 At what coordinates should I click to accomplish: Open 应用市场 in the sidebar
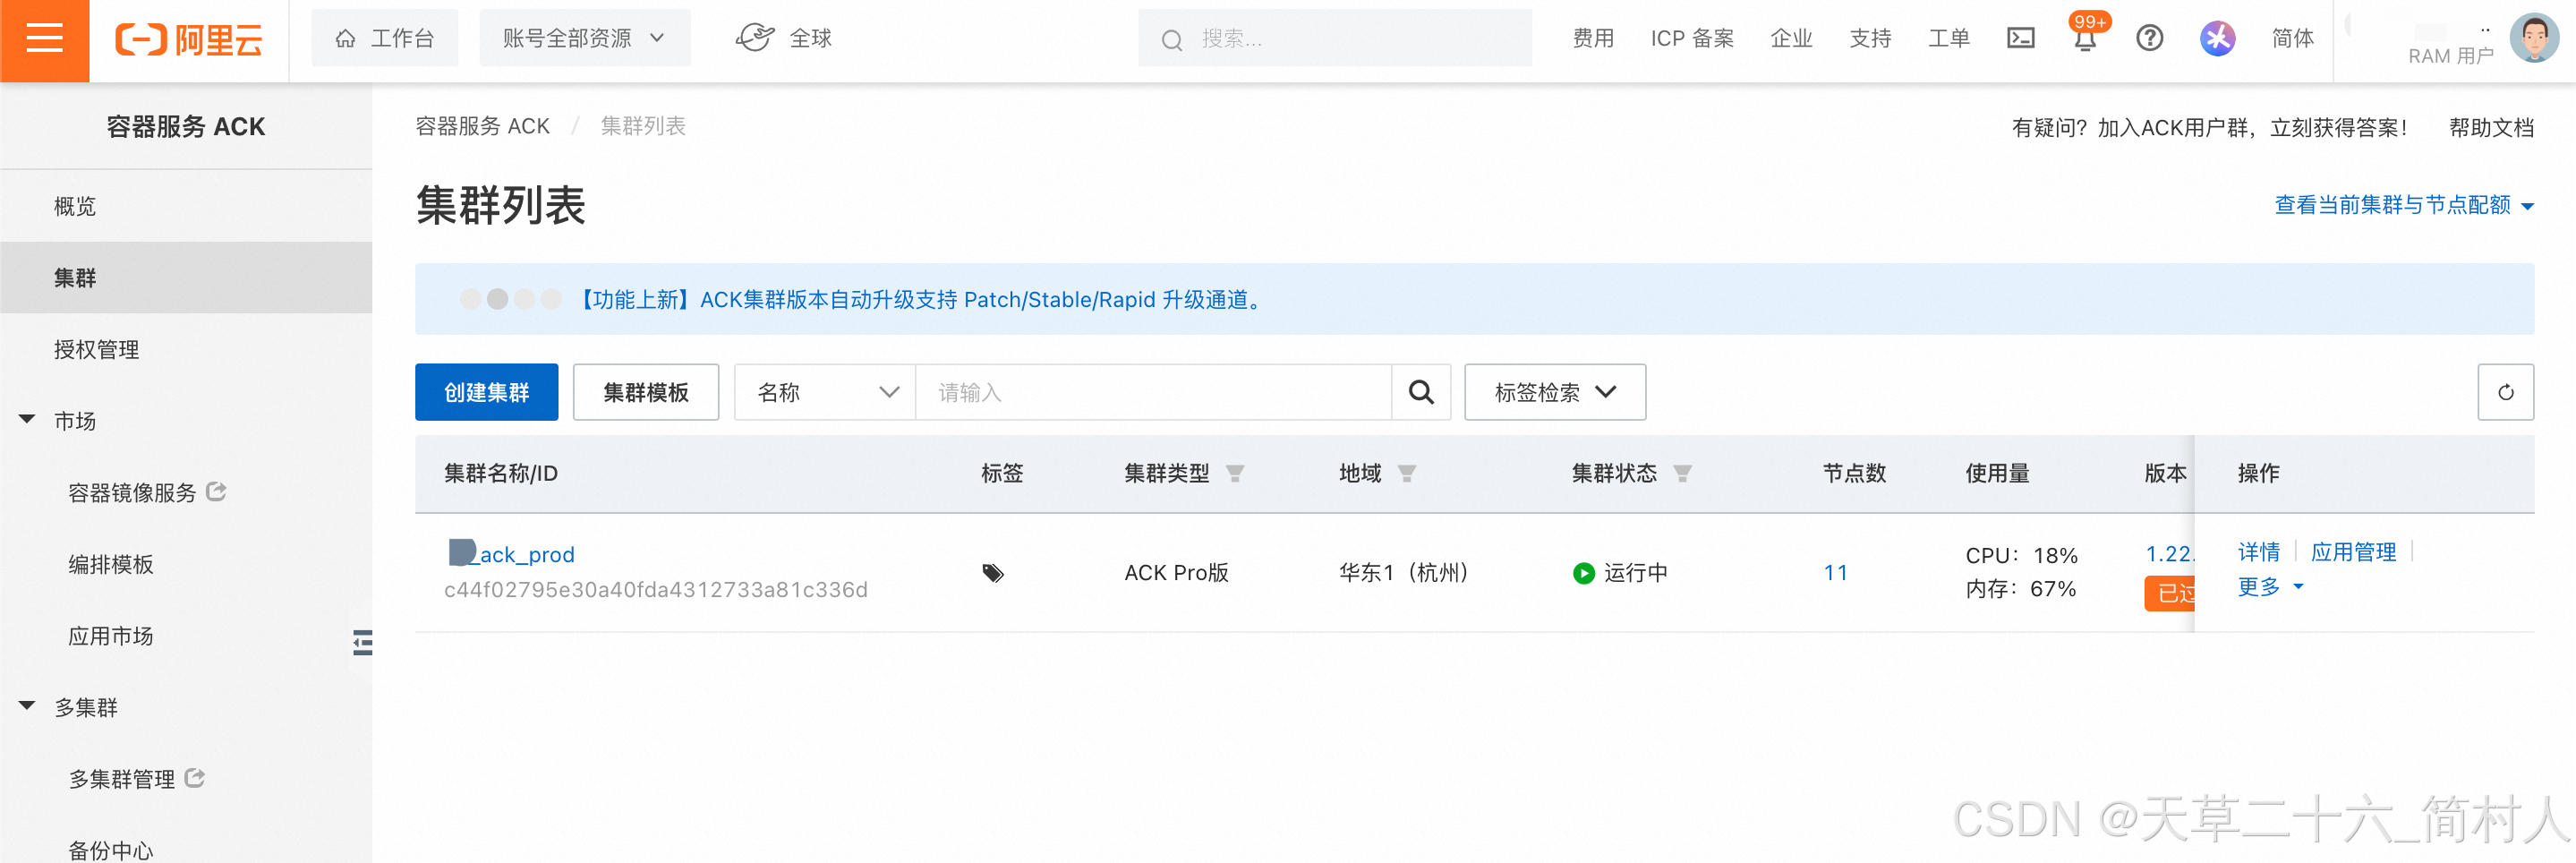(x=111, y=636)
